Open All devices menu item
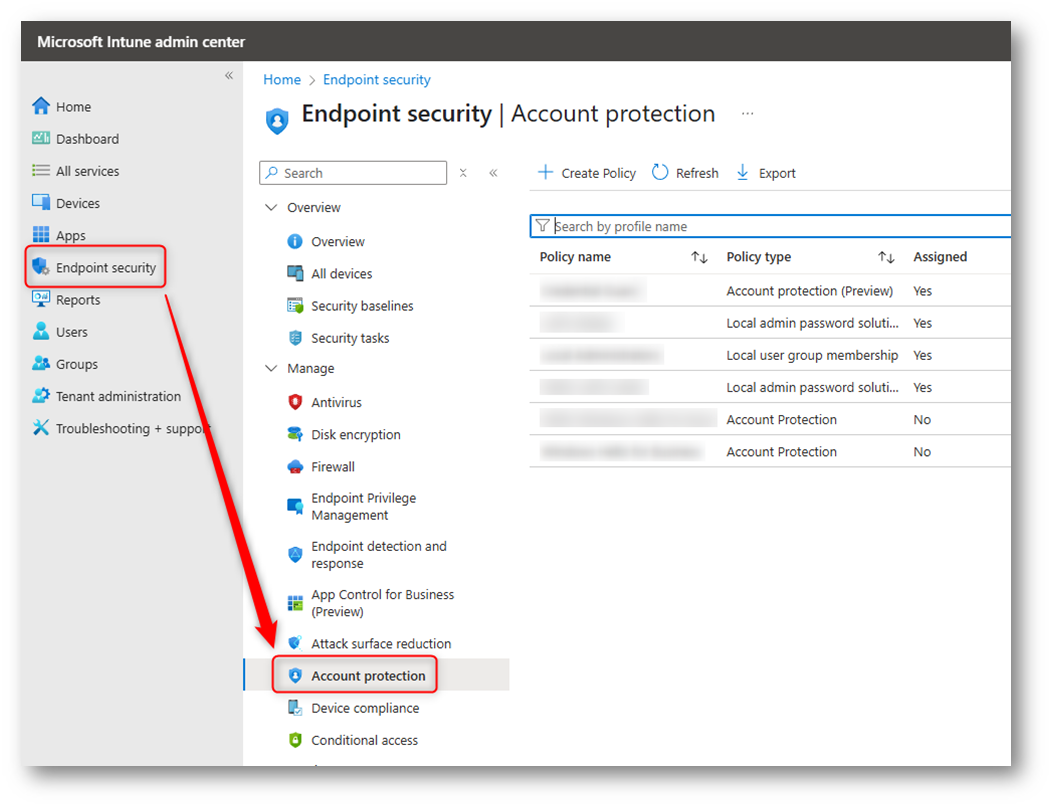The image size is (1053, 808). (342, 273)
